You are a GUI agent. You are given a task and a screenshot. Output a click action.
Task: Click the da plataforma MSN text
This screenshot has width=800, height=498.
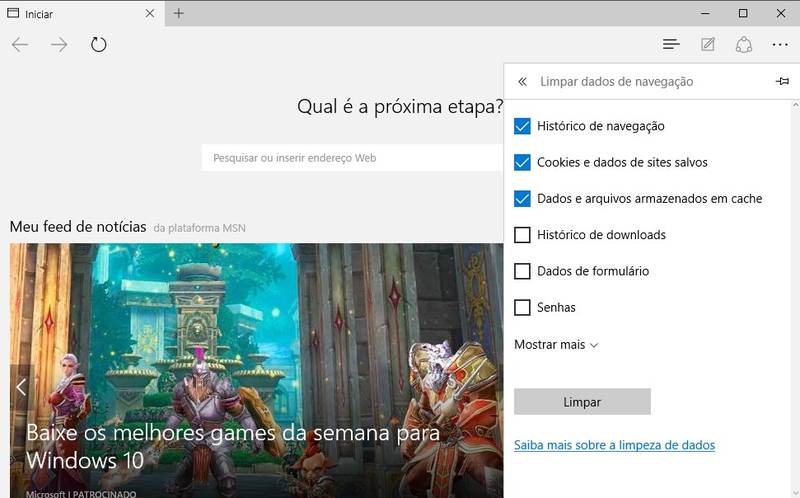tap(199, 228)
